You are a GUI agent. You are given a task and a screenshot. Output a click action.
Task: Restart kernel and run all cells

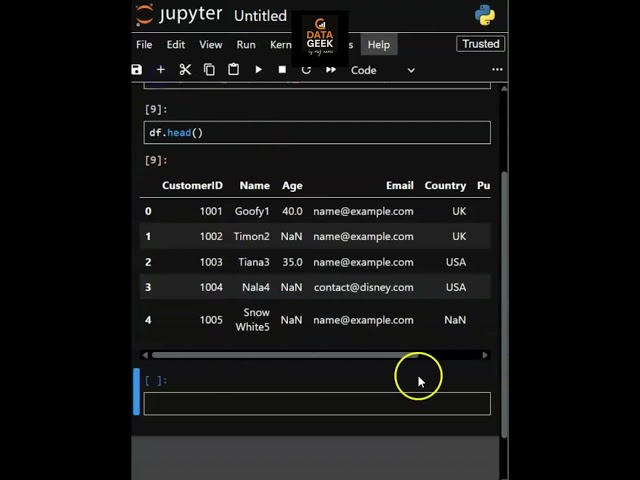pos(331,70)
